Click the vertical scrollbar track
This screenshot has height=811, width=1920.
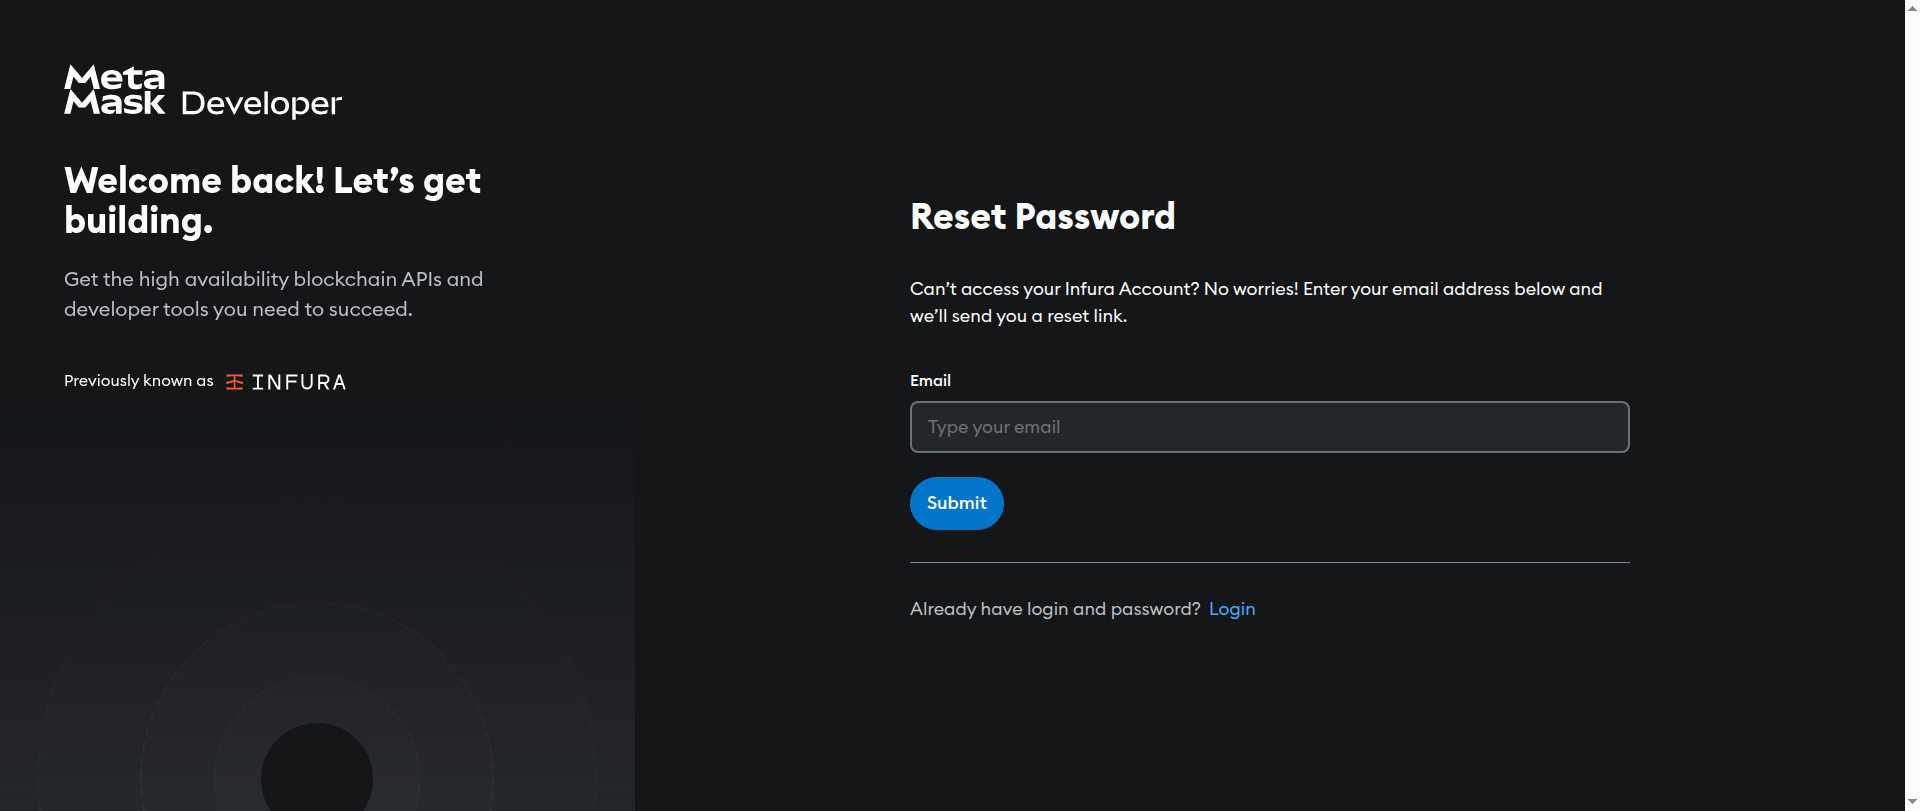[x=1912, y=400]
